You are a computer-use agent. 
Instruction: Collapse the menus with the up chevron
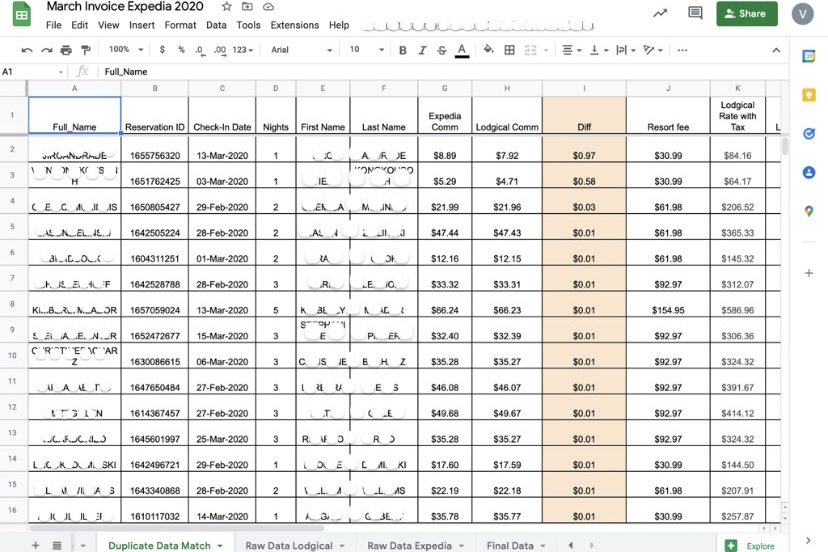[x=776, y=50]
